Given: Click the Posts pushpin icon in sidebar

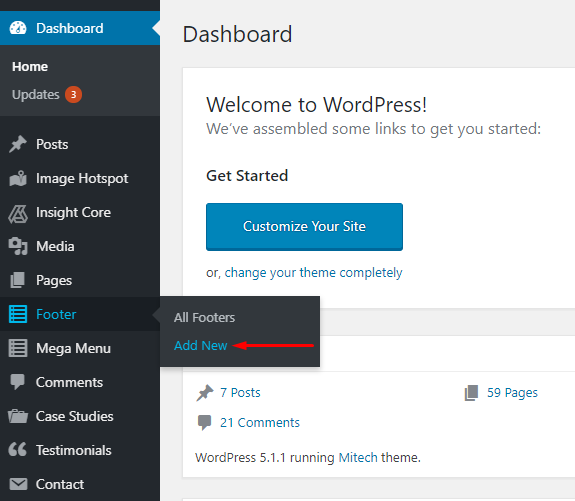Looking at the screenshot, I should coord(18,144).
